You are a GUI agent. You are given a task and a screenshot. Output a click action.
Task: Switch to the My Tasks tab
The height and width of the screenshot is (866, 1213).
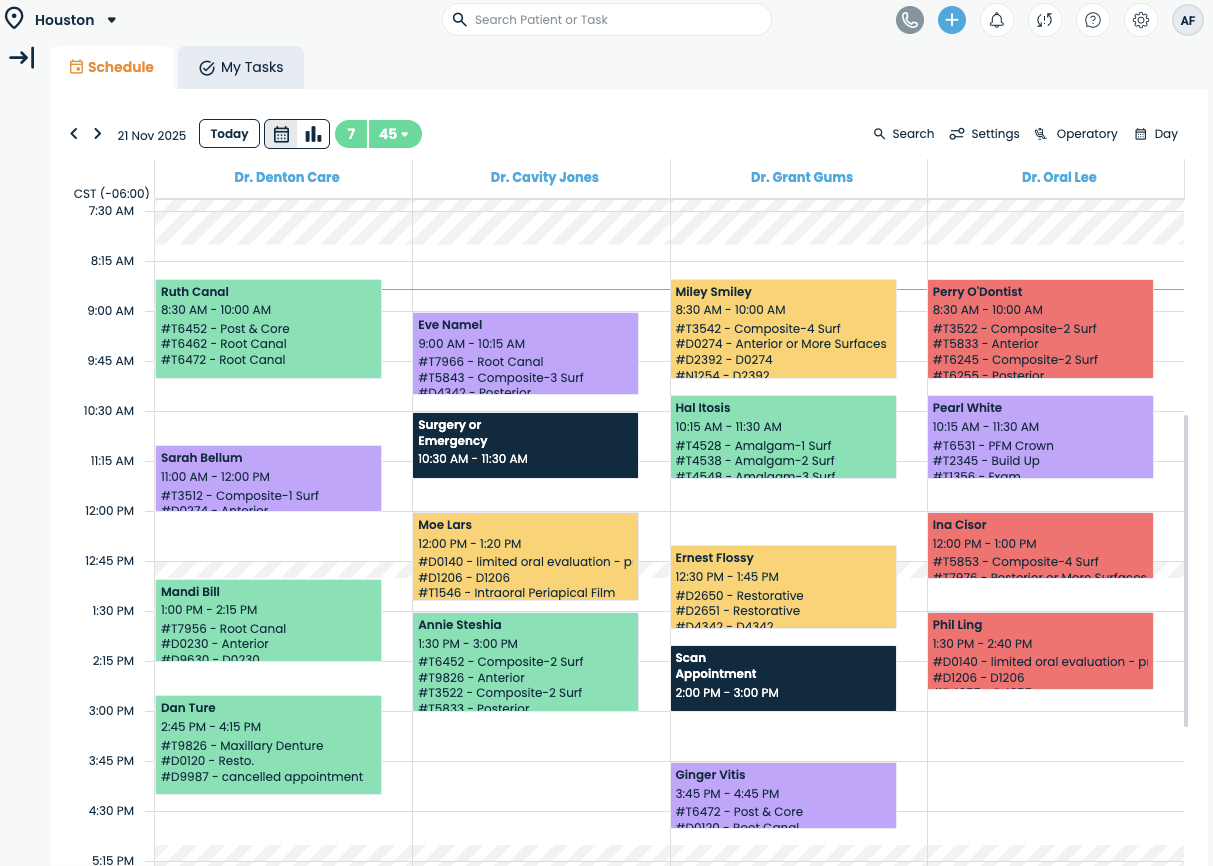pos(241,68)
